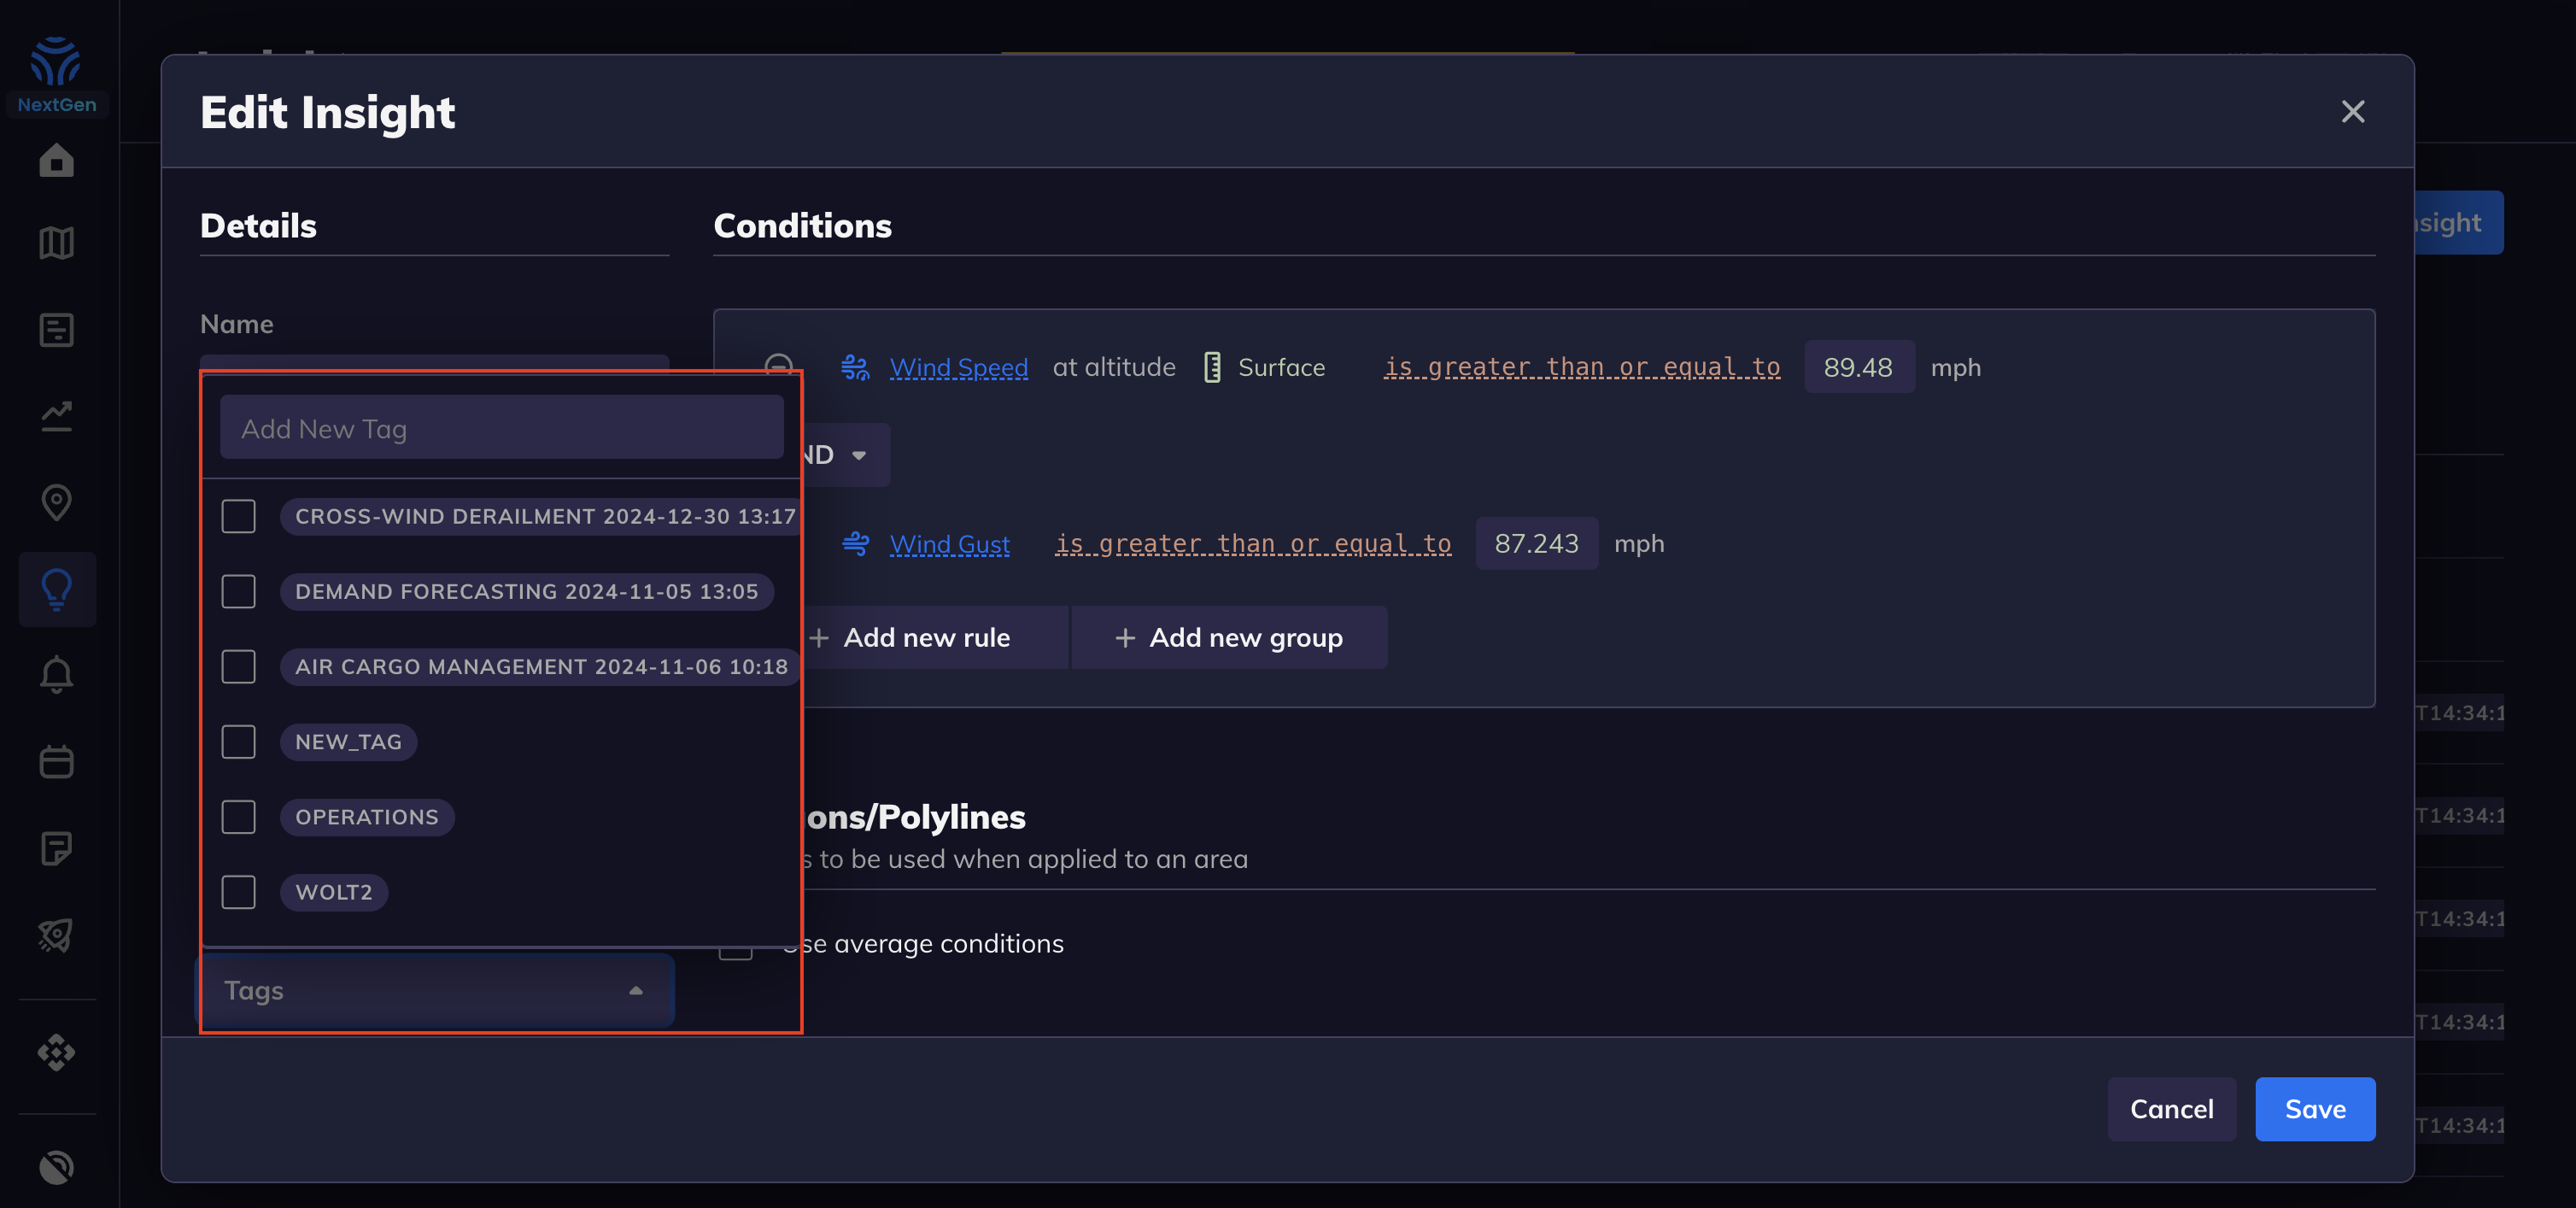Change Wind Gust operator greater than or equal

(1253, 544)
